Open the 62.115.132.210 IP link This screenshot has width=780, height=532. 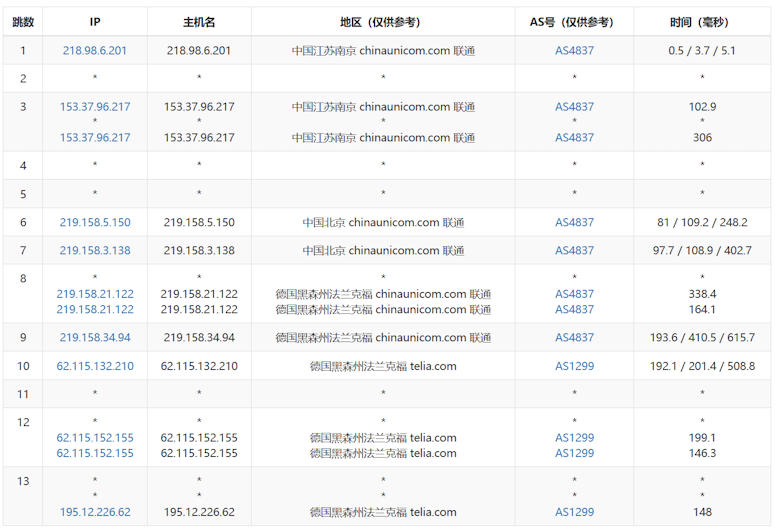(95, 366)
